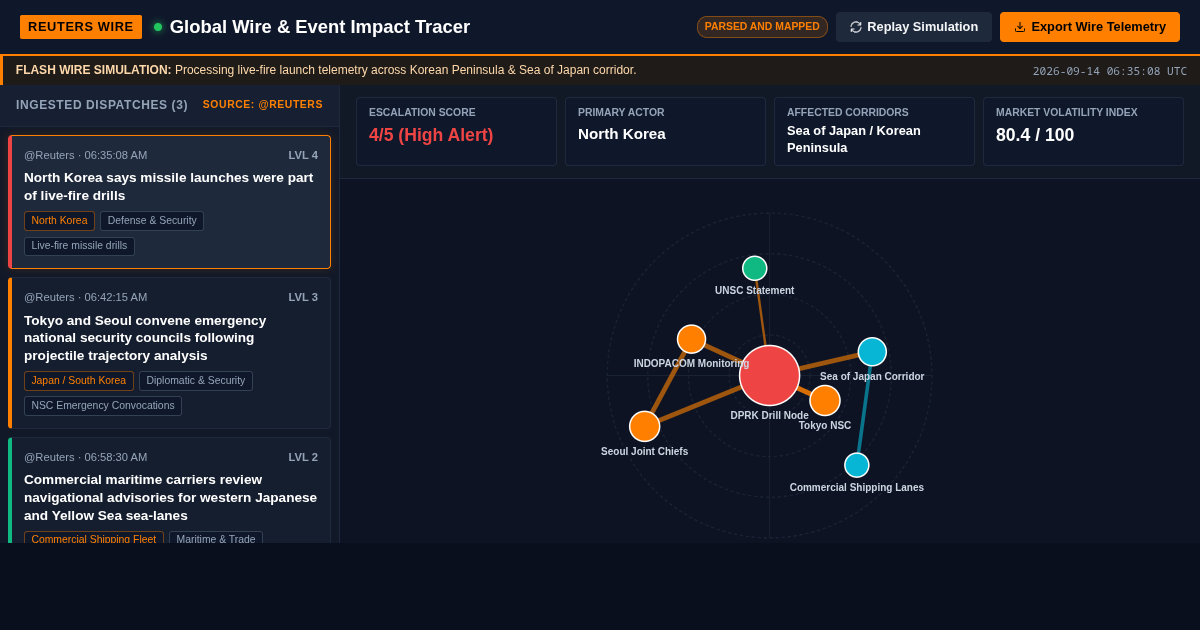This screenshot has width=1200, height=630.
Task: Click the REUTERS WIRE logo badge
Action: click(81, 27)
